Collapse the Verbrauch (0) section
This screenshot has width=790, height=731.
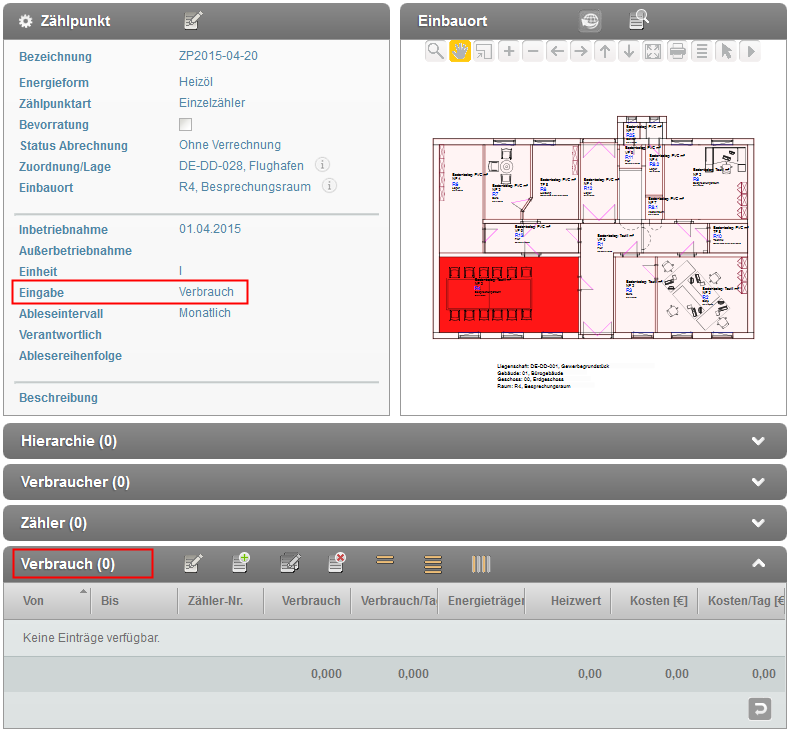(758, 564)
